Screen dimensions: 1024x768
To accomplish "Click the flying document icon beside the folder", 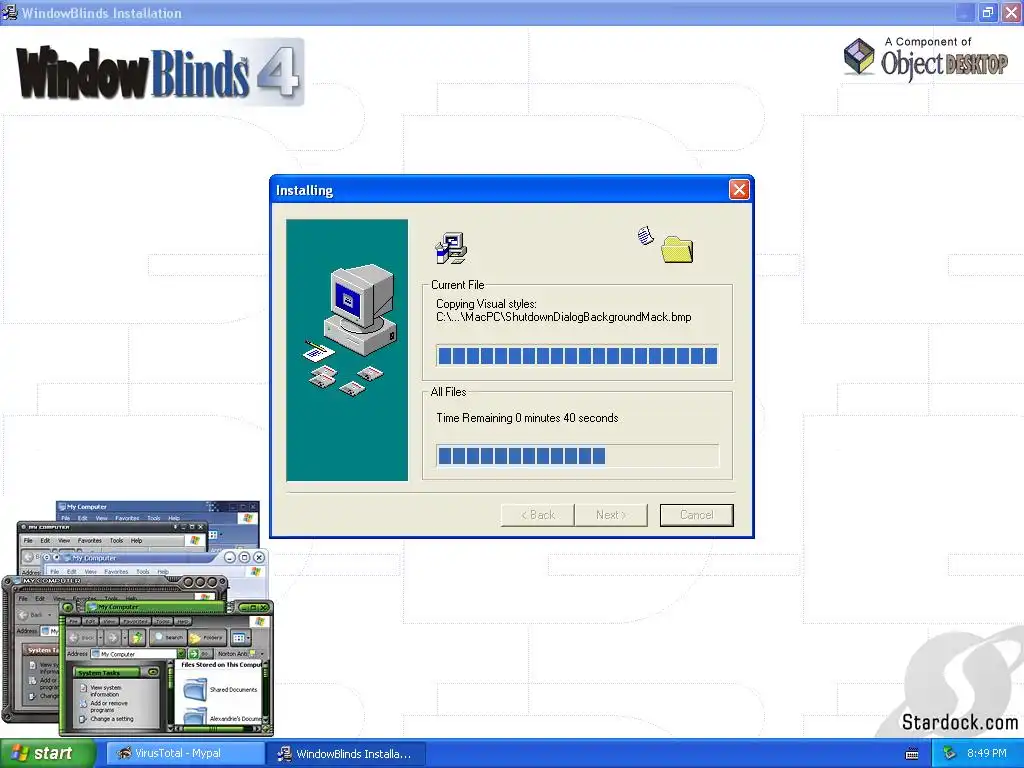I will (645, 236).
